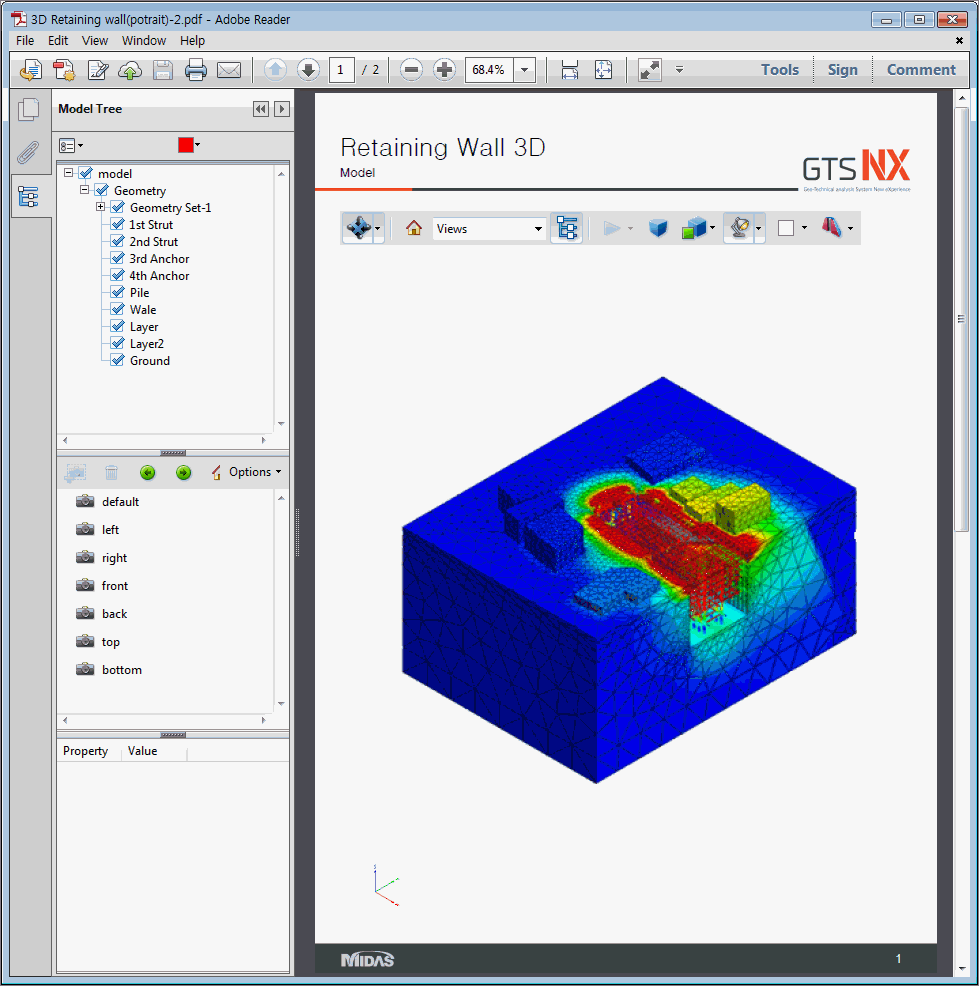Click the email envelope icon
The image size is (979, 986).
click(229, 70)
